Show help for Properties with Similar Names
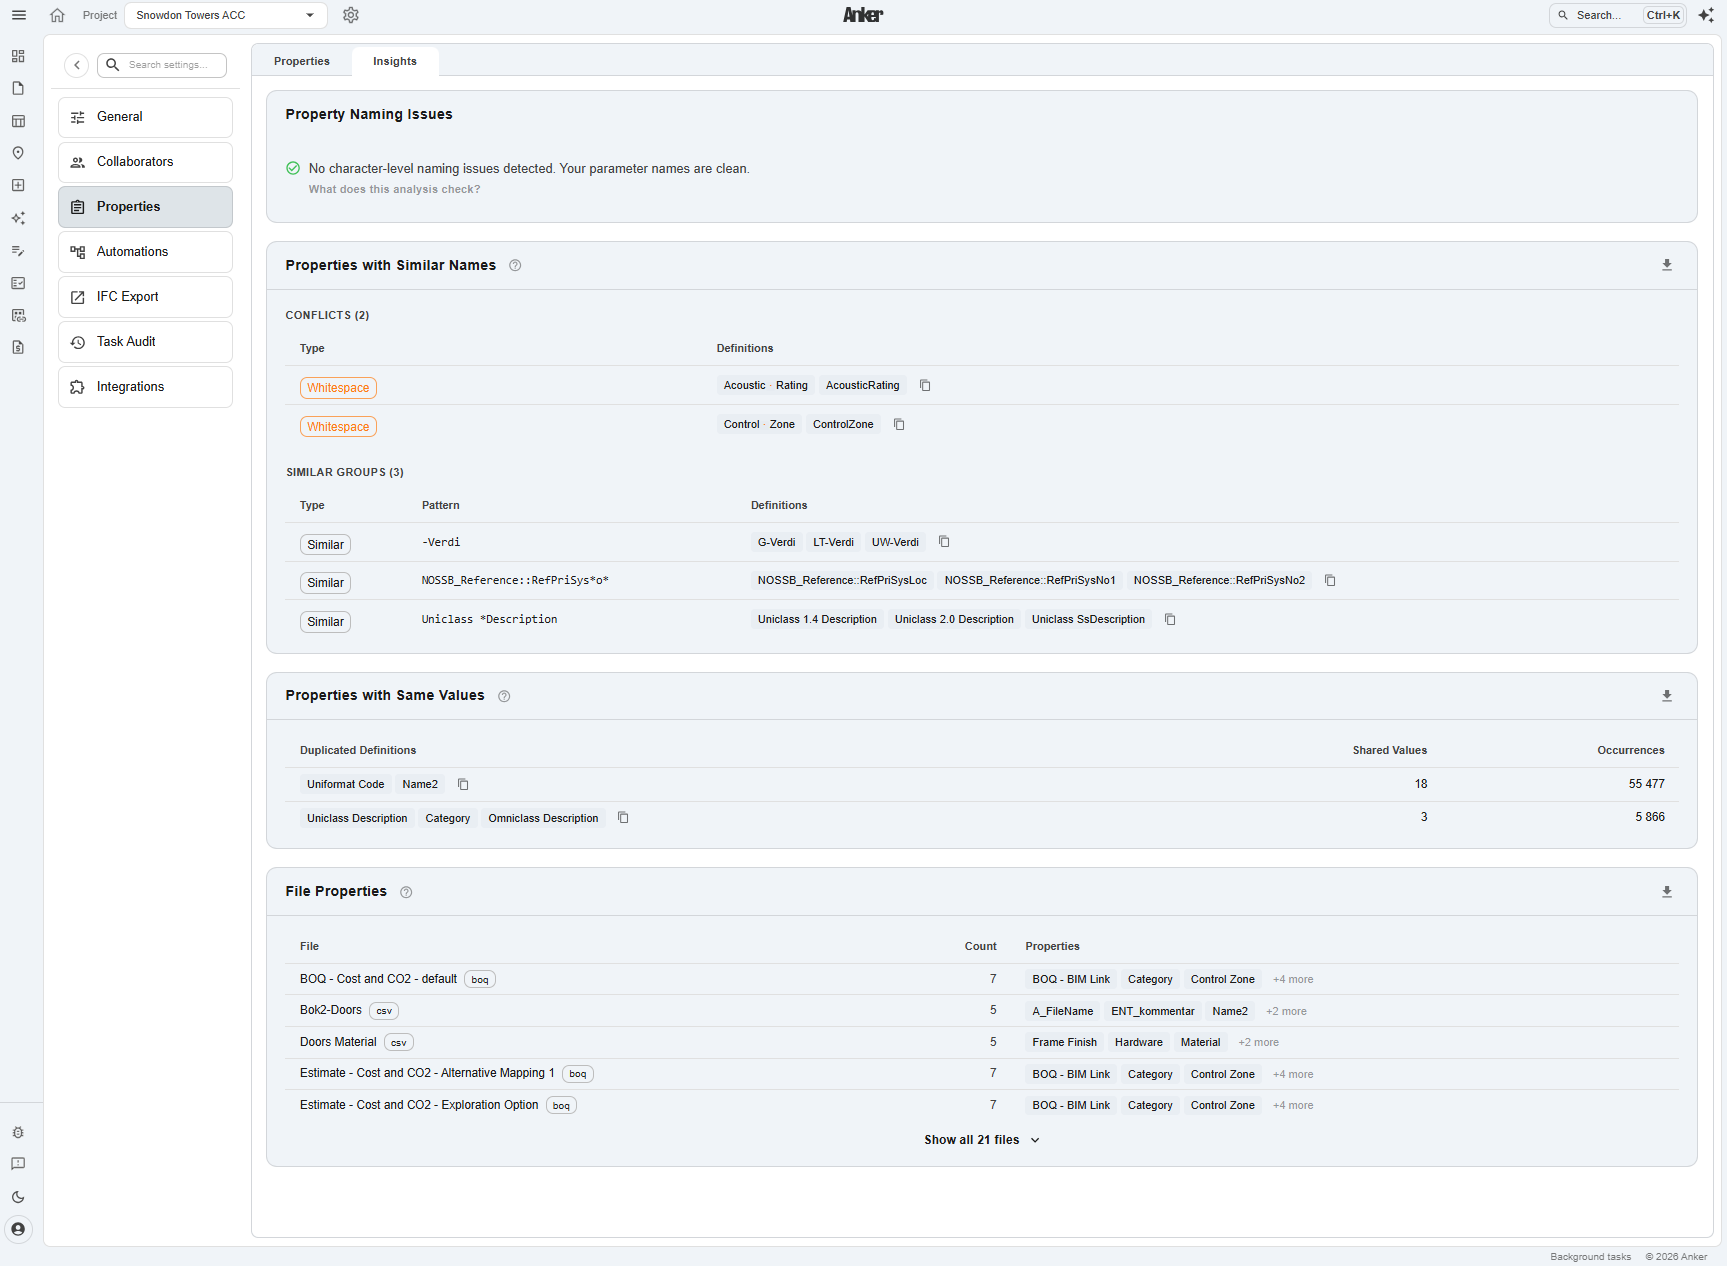This screenshot has height=1266, width=1727. click(515, 265)
